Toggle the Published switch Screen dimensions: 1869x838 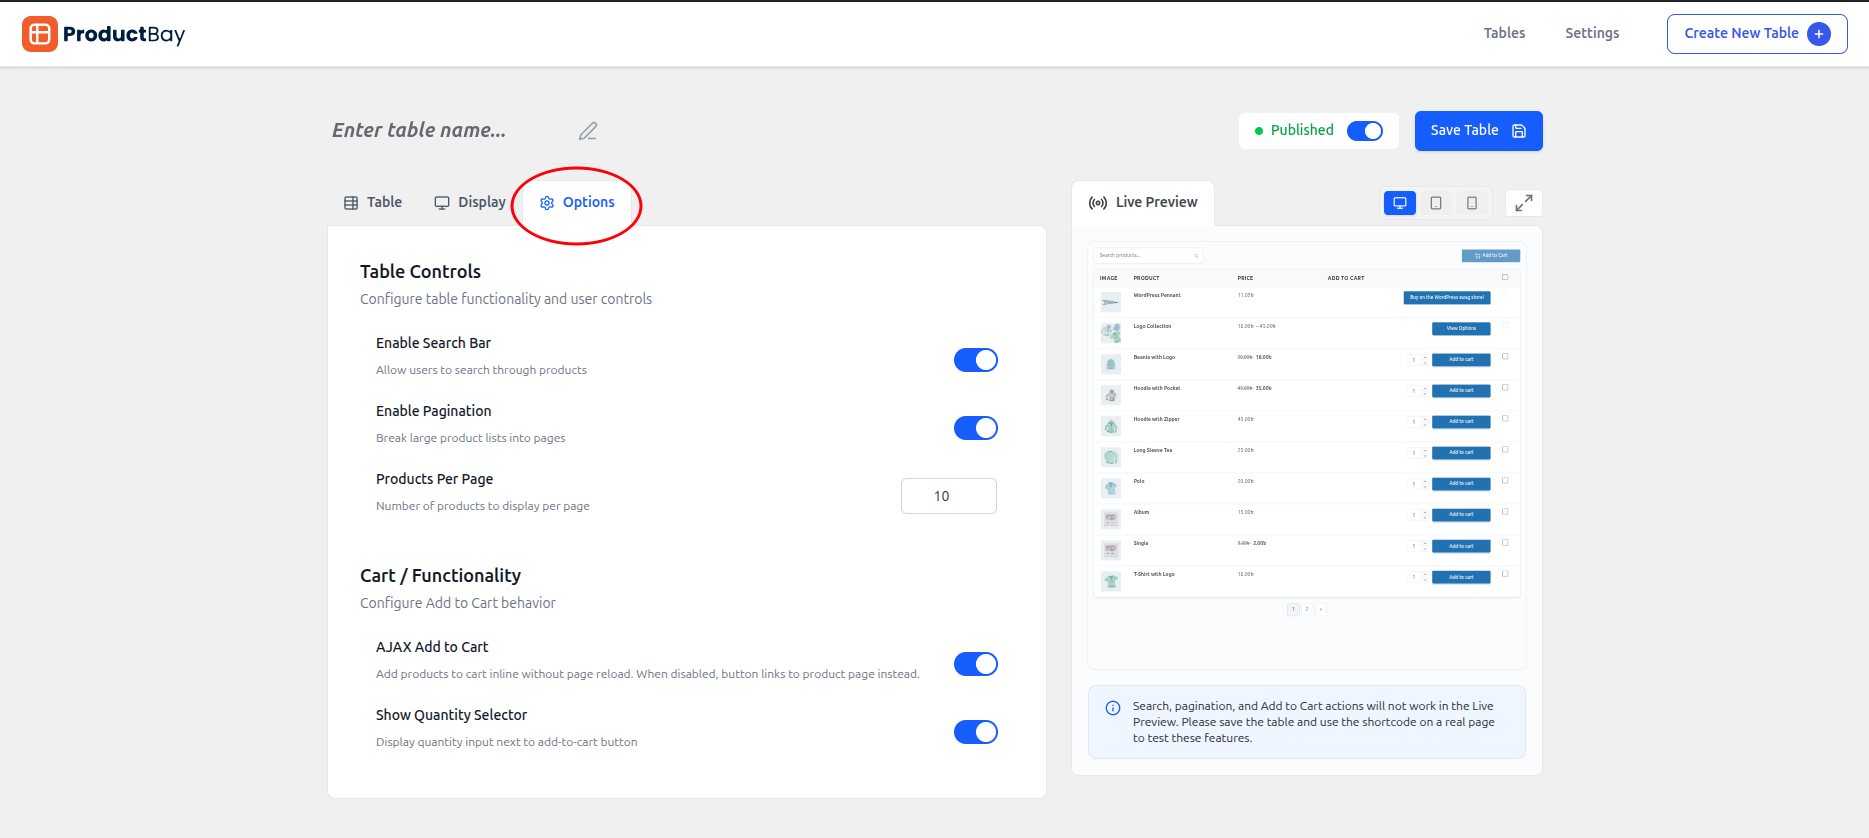point(1365,131)
